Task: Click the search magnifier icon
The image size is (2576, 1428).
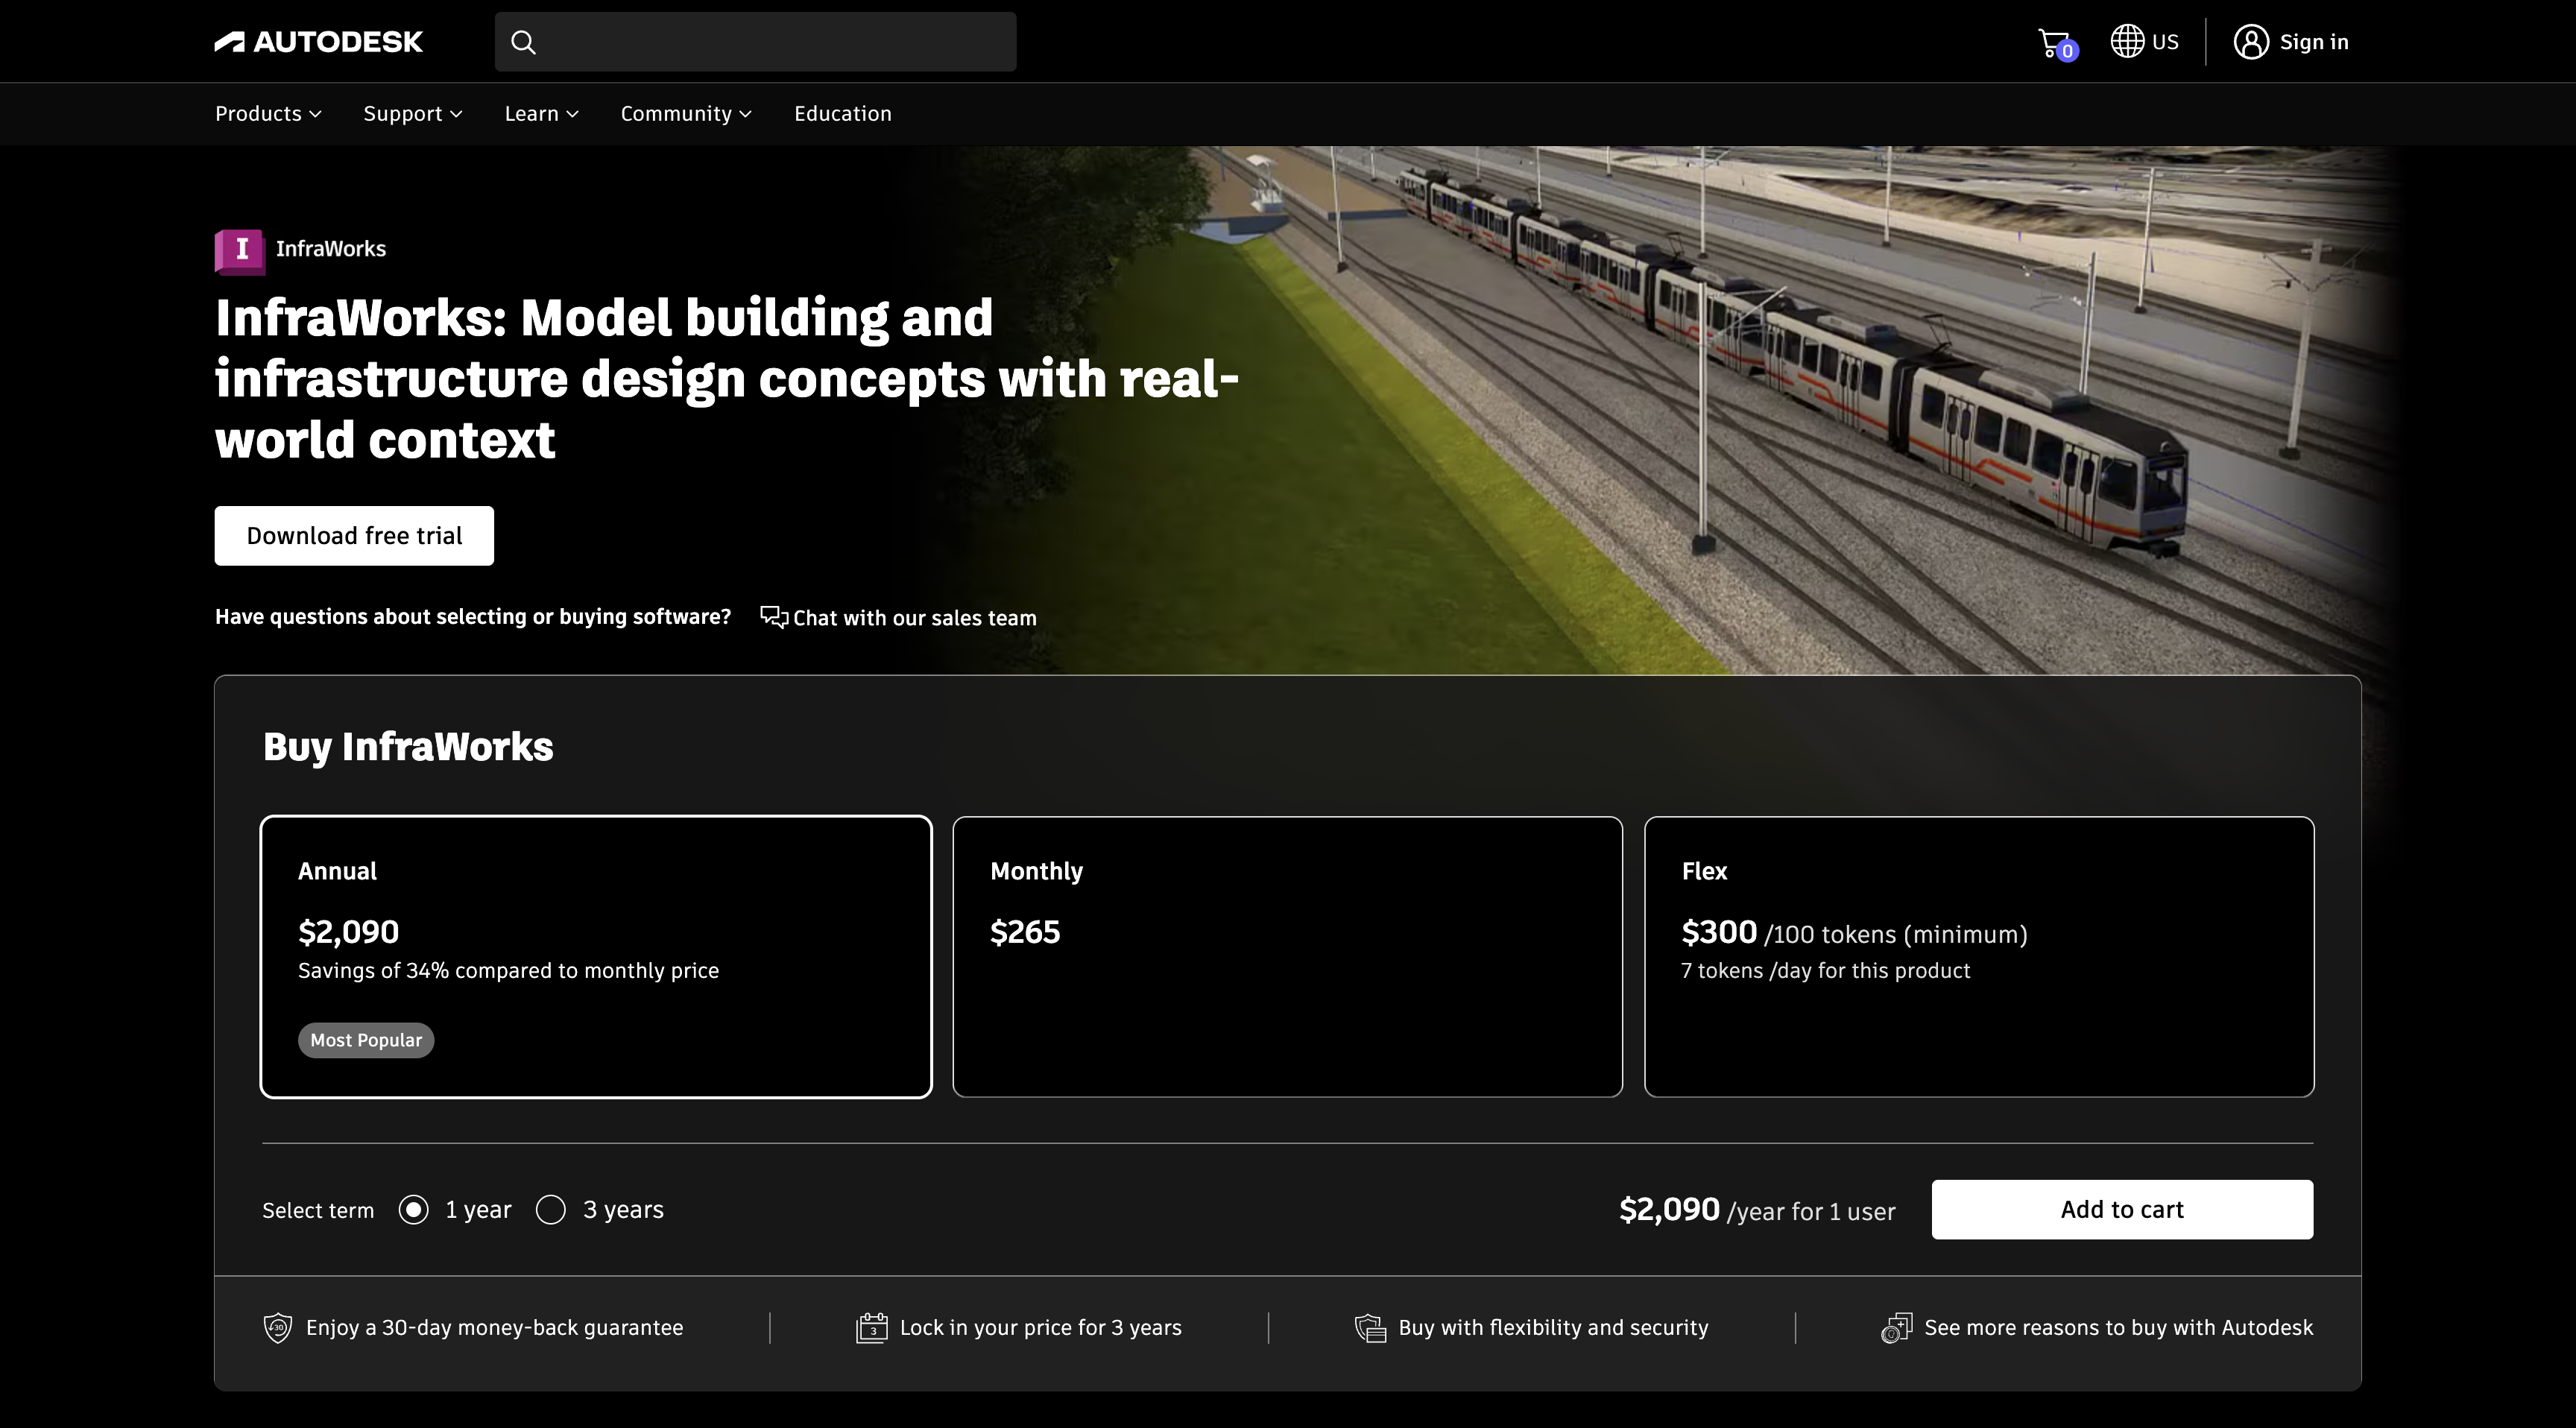Action: tap(523, 42)
